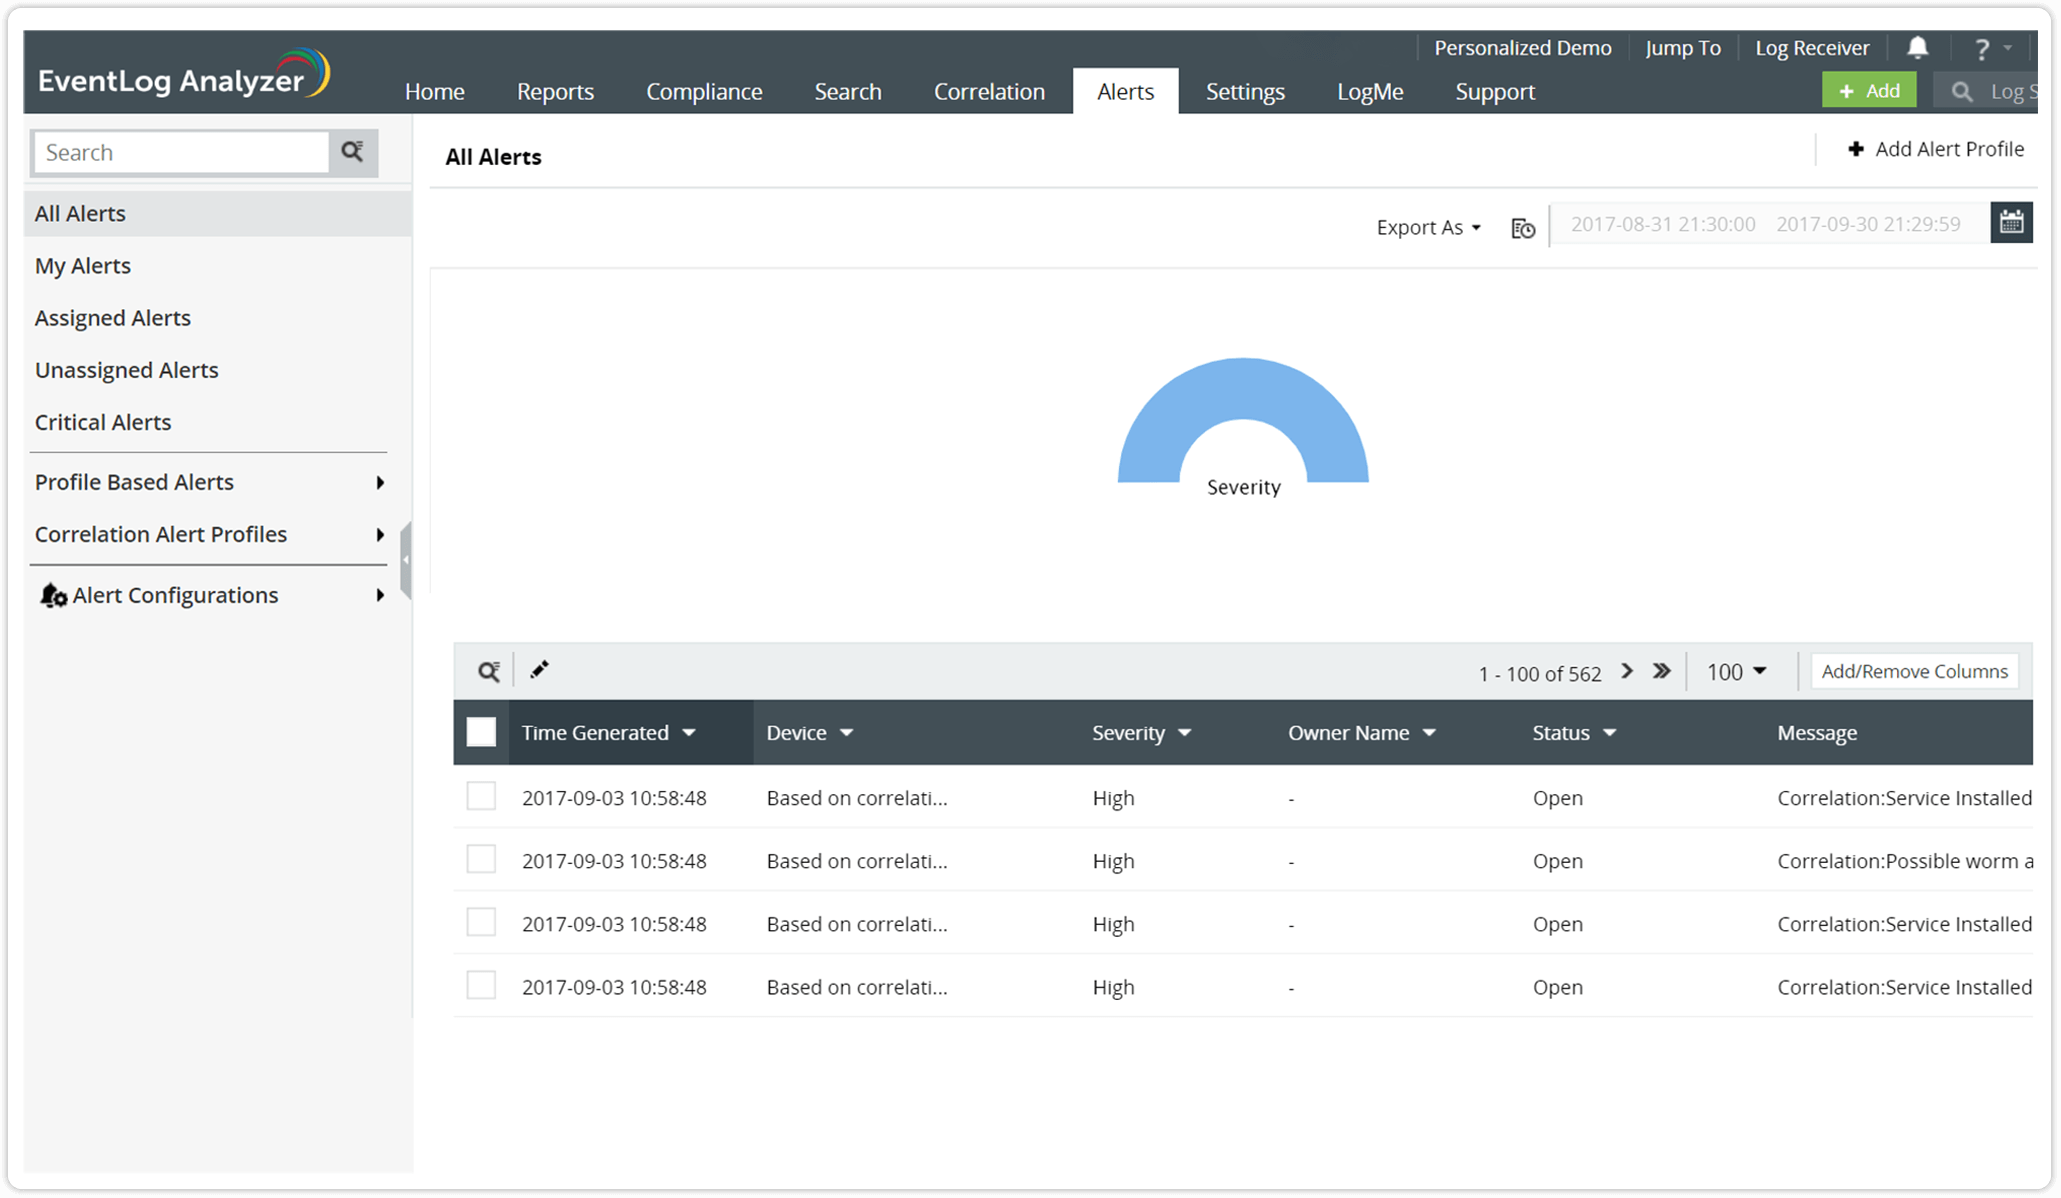
Task: Go to next page of alerts
Action: (x=1627, y=671)
